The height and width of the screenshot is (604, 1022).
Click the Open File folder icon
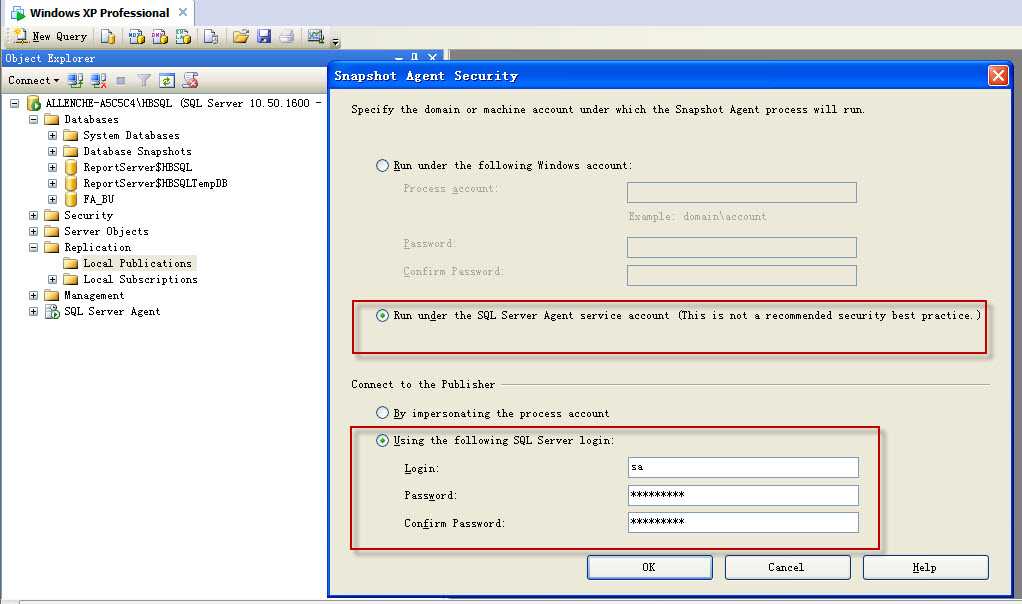241,36
